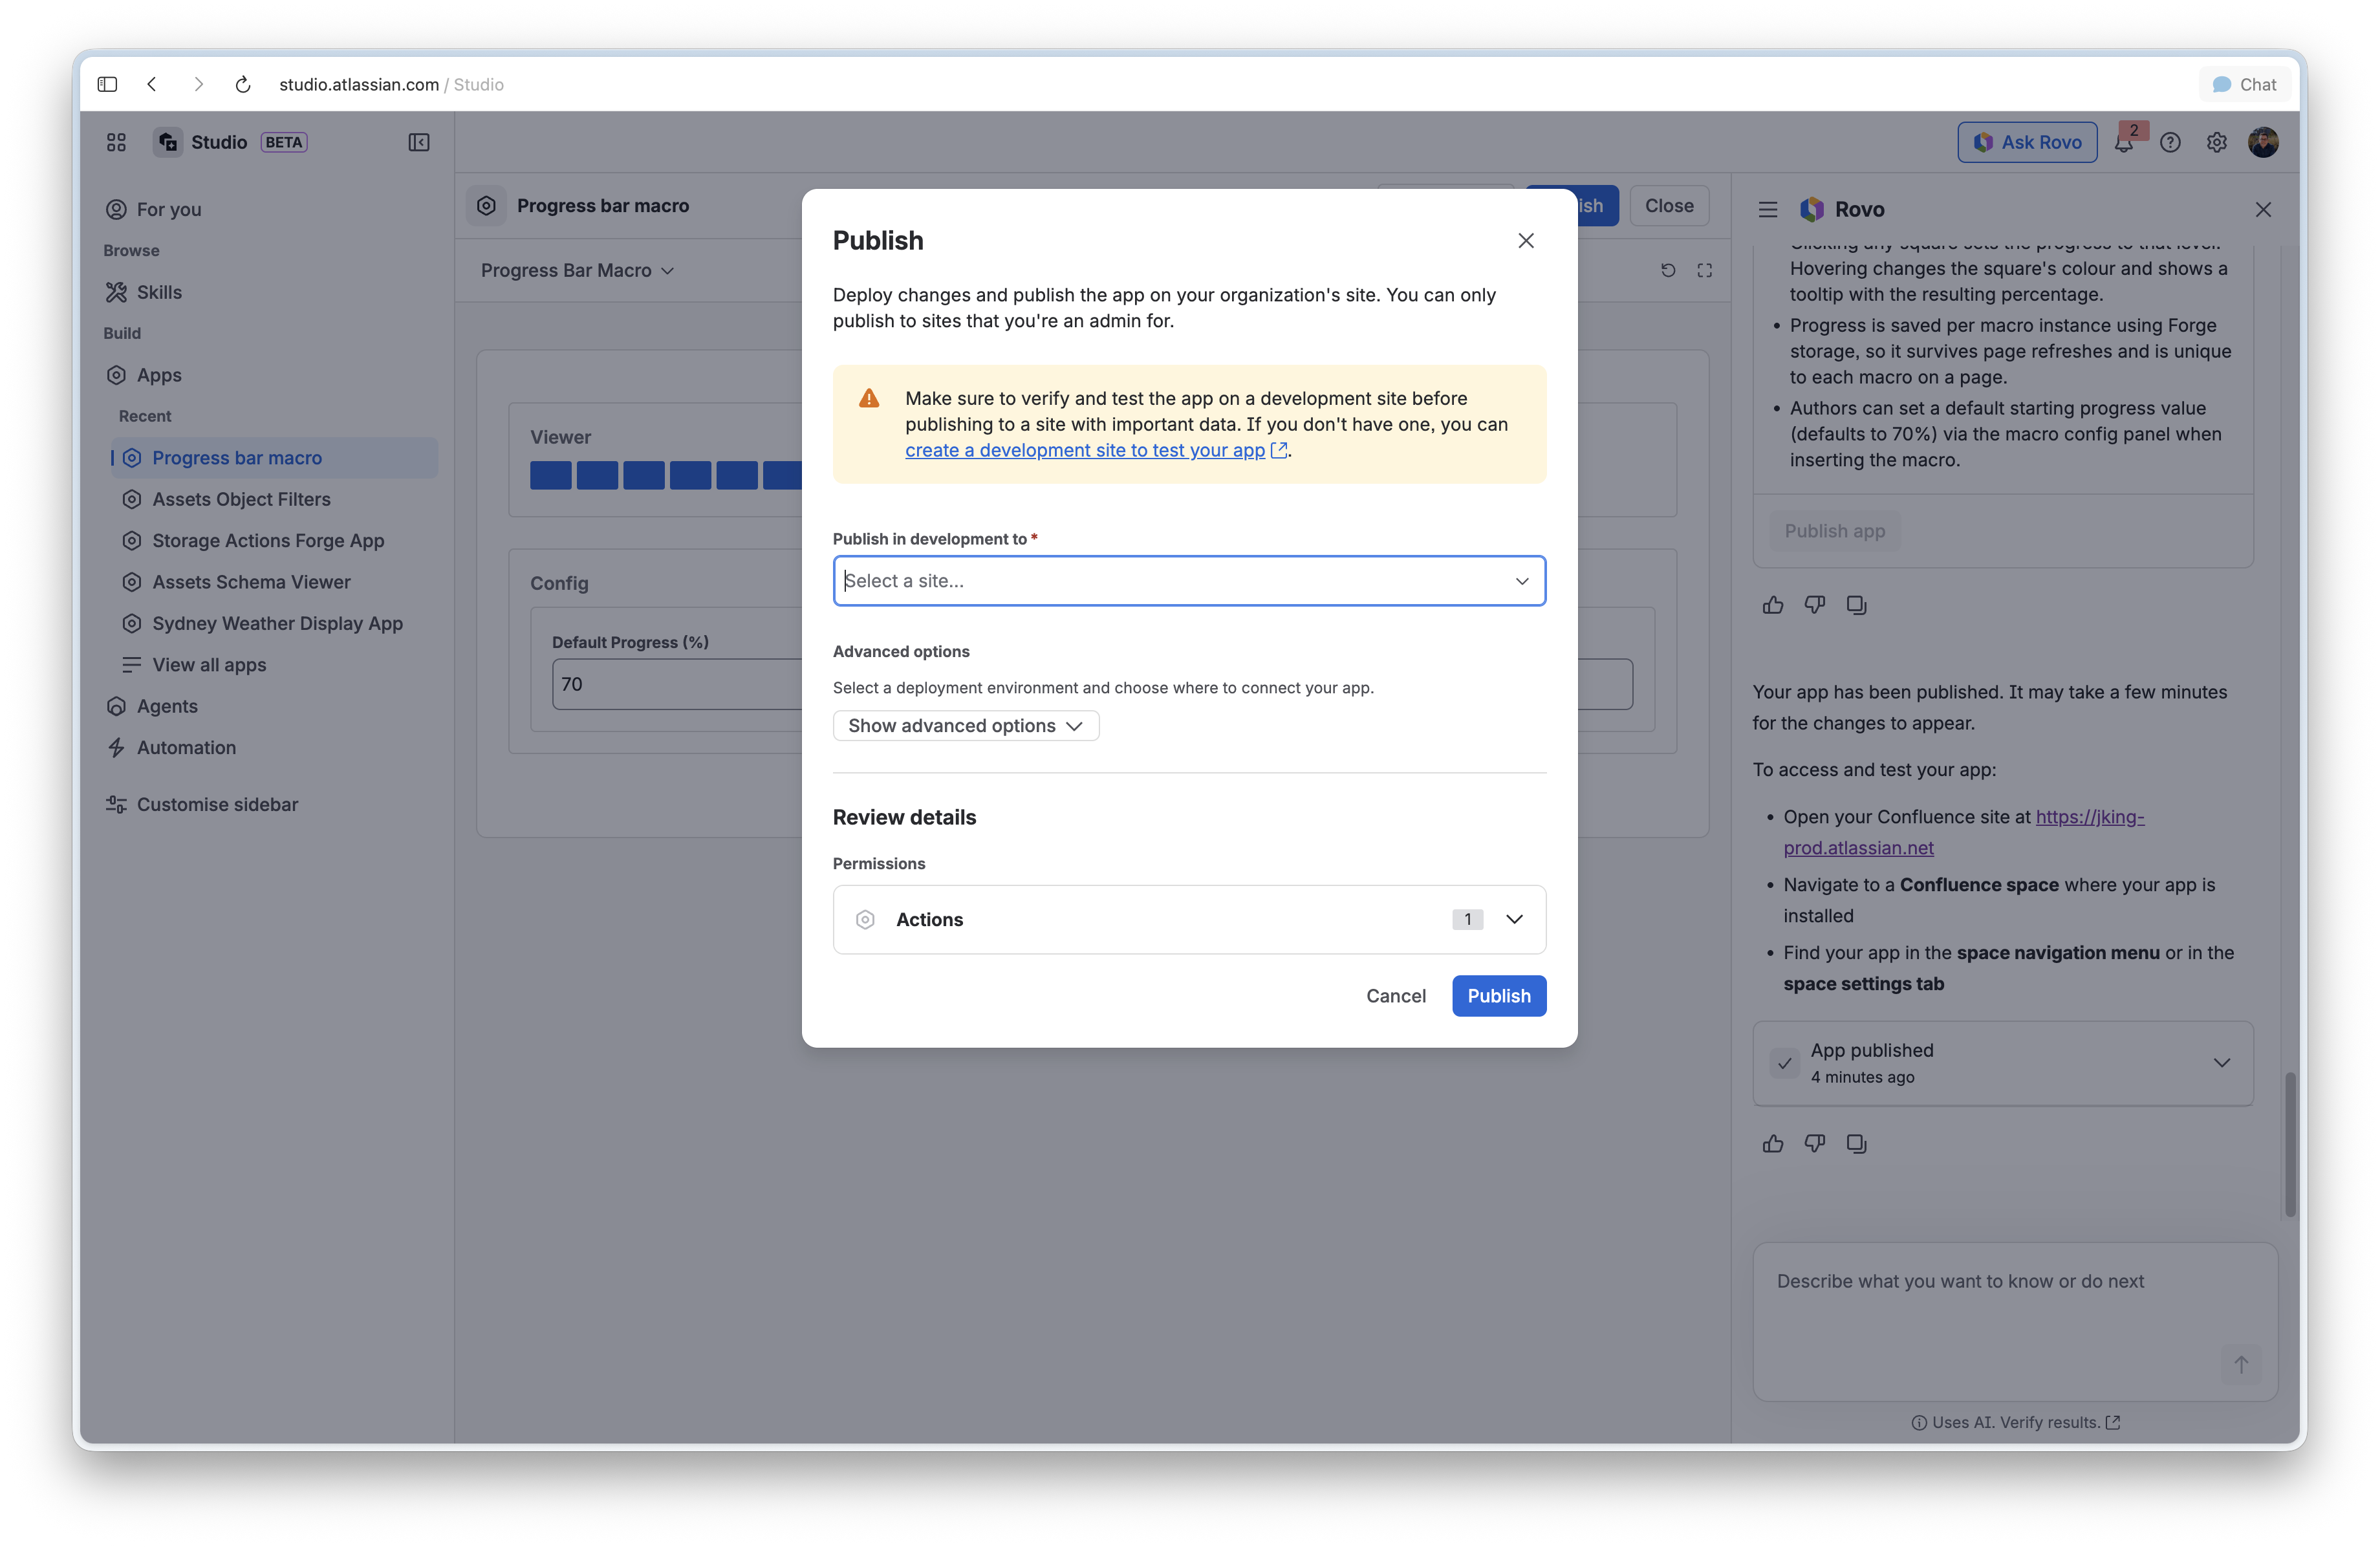2380x1547 pixels.
Task: Click thumbs up under App published
Action: click(1773, 1143)
